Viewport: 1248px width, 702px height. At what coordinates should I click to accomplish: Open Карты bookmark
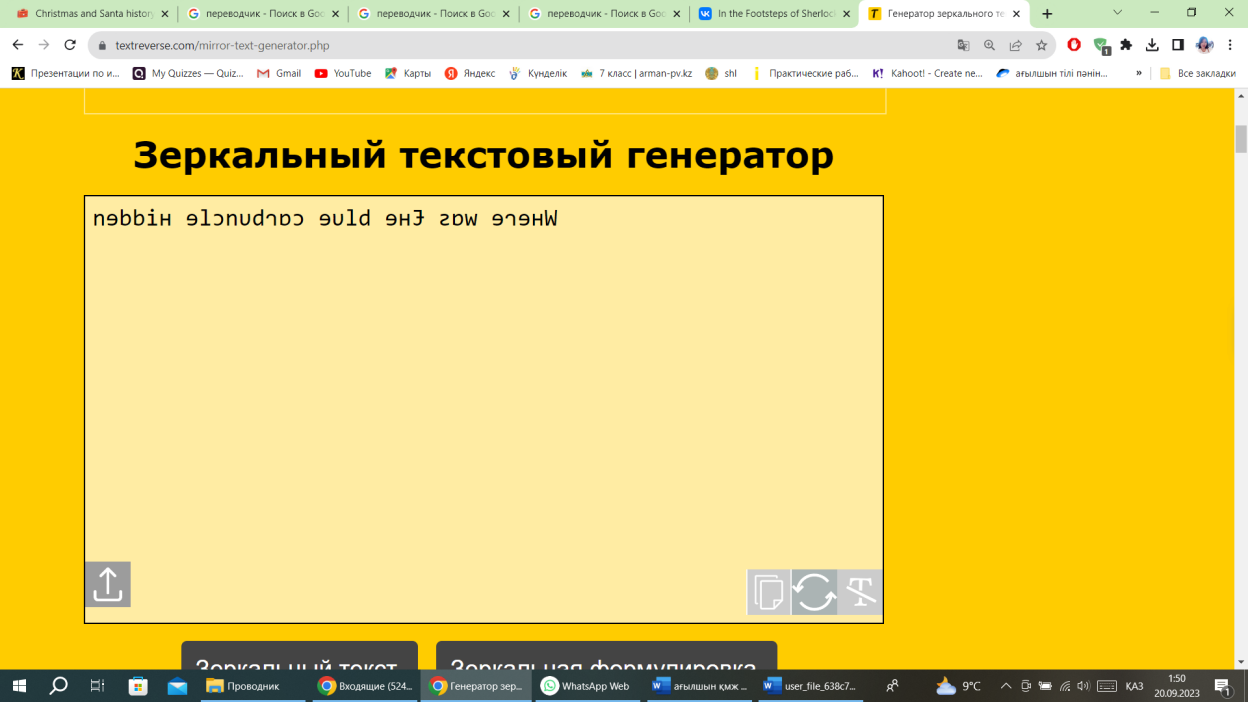tap(408, 73)
